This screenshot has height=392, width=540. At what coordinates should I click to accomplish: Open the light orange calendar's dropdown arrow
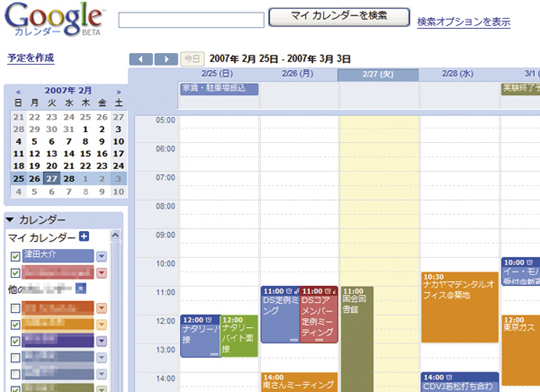[101, 324]
